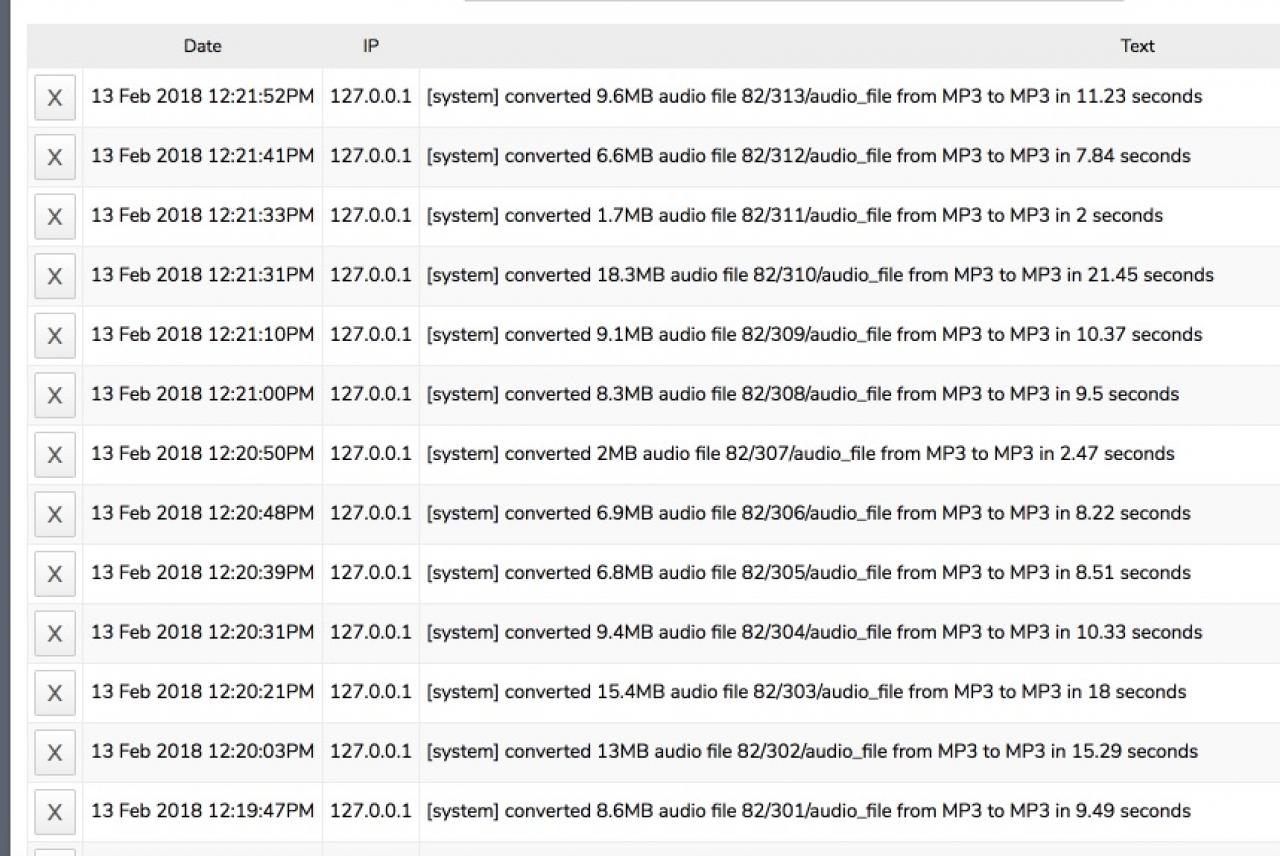Click the X for the 13MB file entry
This screenshot has height=856, width=1280.
[x=55, y=752]
